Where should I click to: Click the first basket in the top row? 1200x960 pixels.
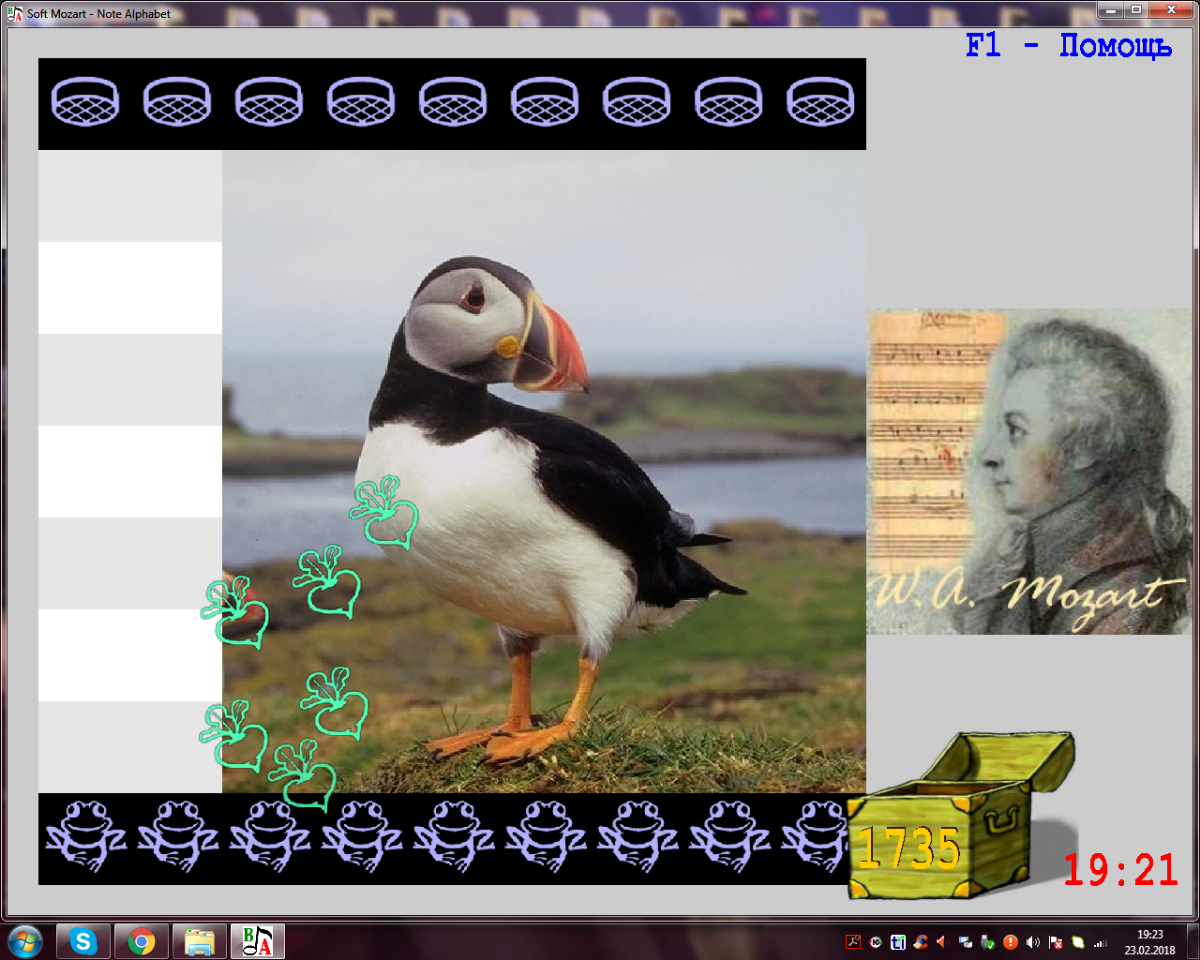[85, 102]
